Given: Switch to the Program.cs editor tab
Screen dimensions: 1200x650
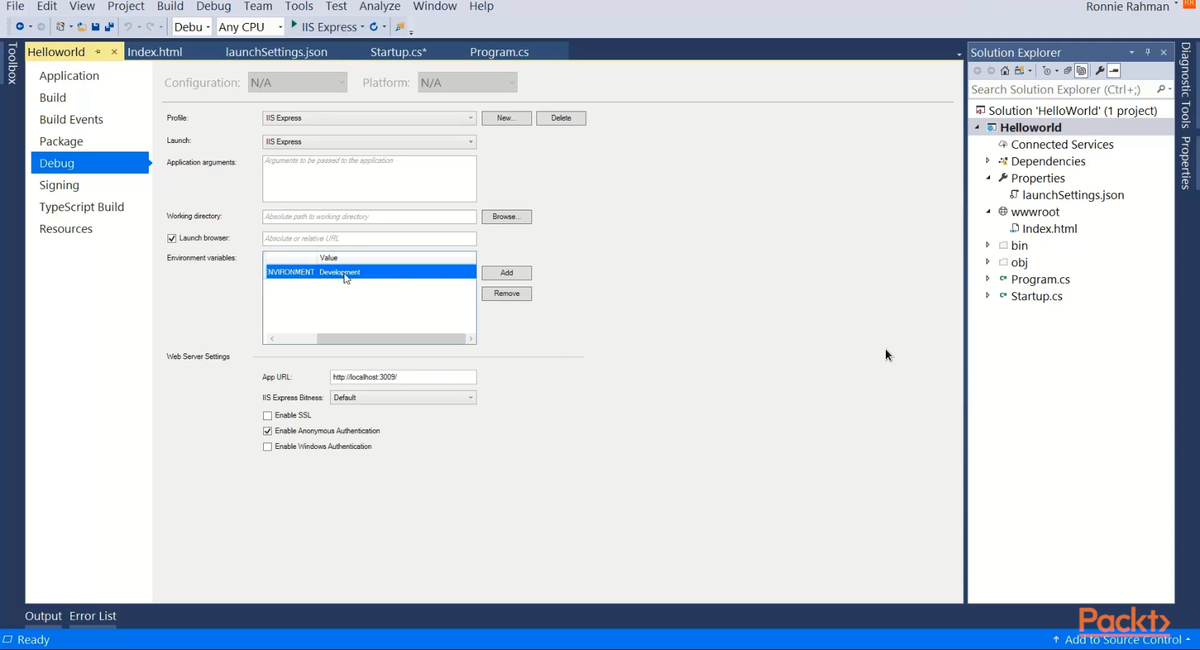Looking at the screenshot, I should point(499,52).
